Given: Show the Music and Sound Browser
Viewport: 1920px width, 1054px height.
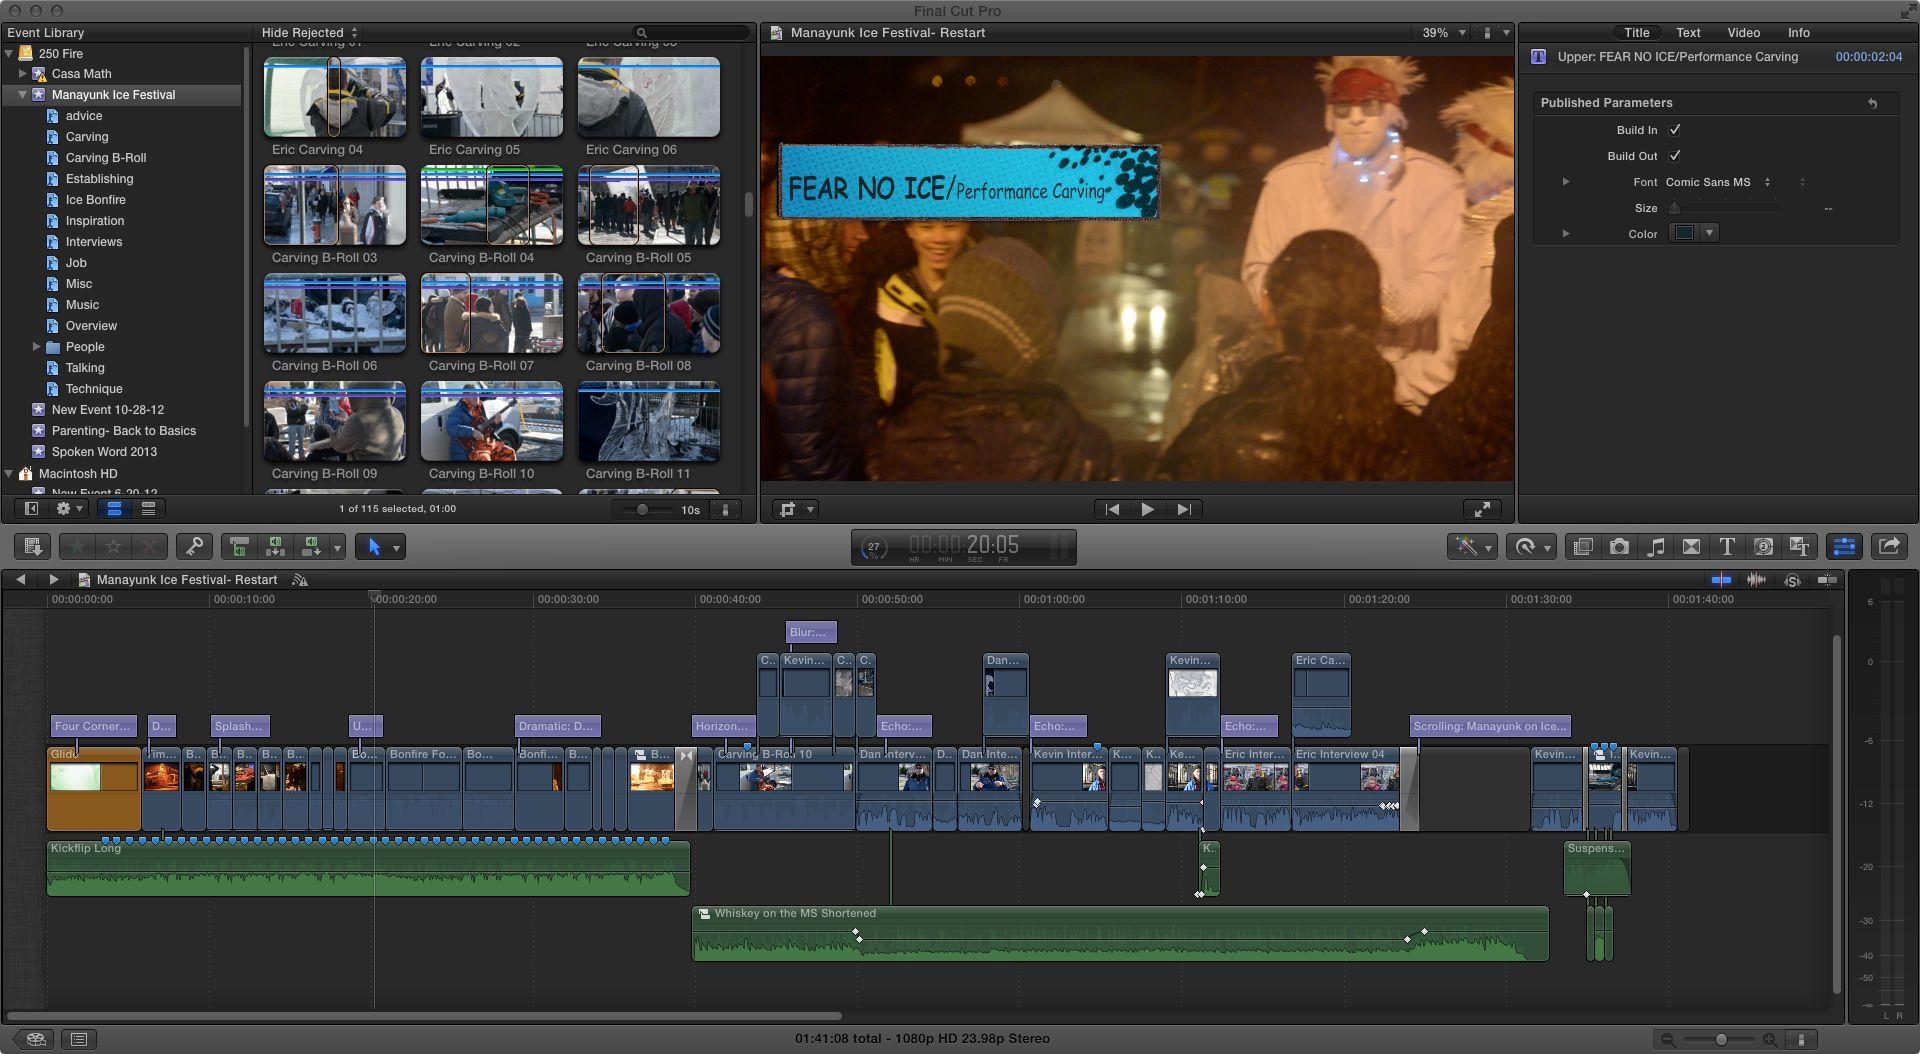Looking at the screenshot, I should [x=1656, y=546].
